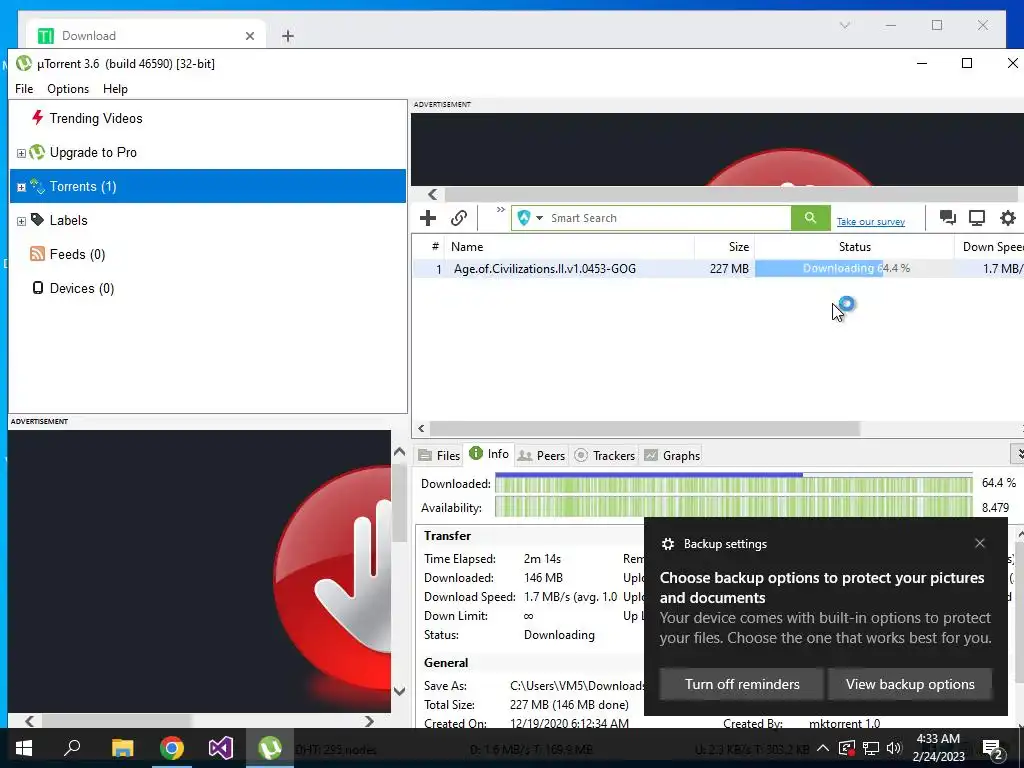Open Google Chrome from the taskbar

[172, 748]
